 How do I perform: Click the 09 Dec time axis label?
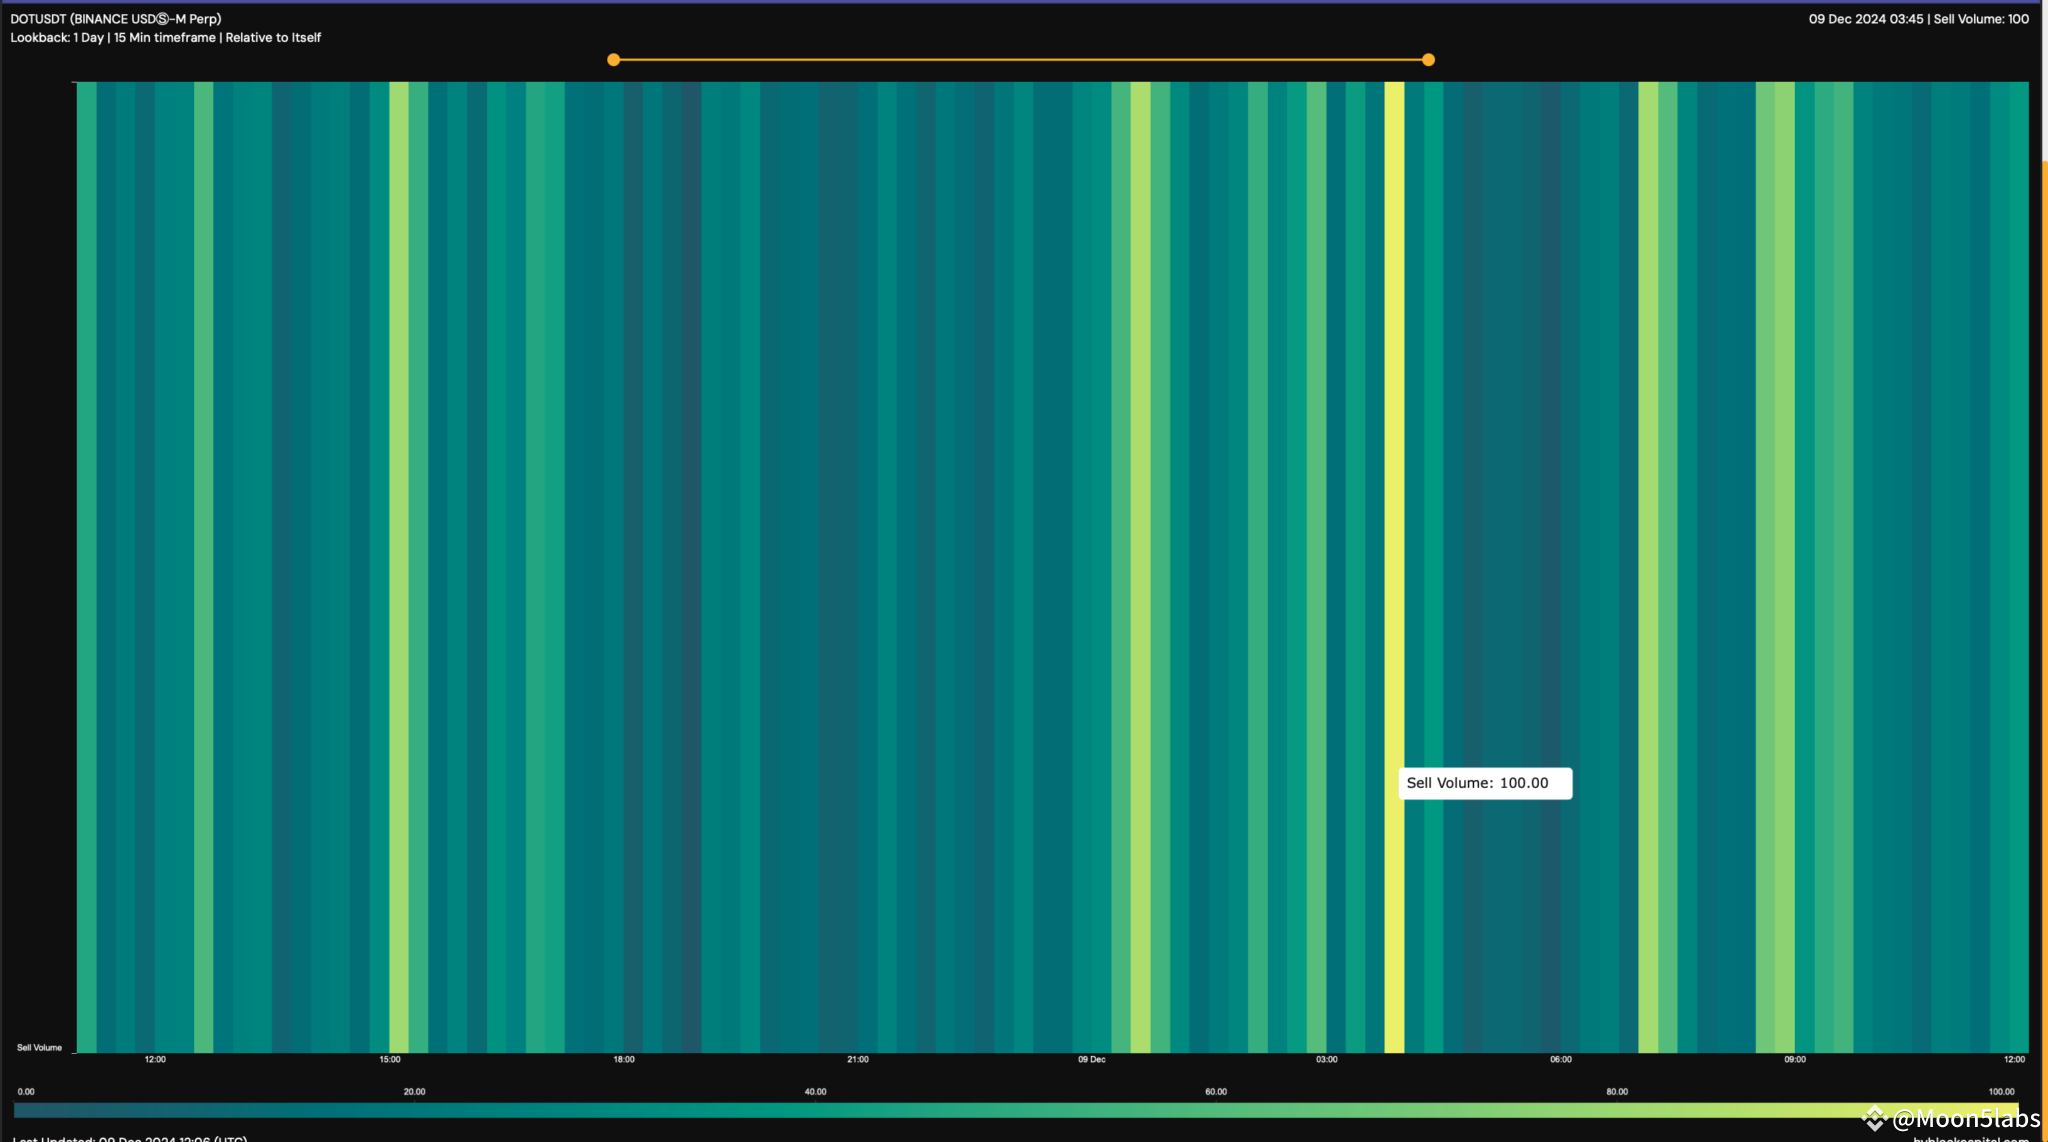click(1091, 1060)
